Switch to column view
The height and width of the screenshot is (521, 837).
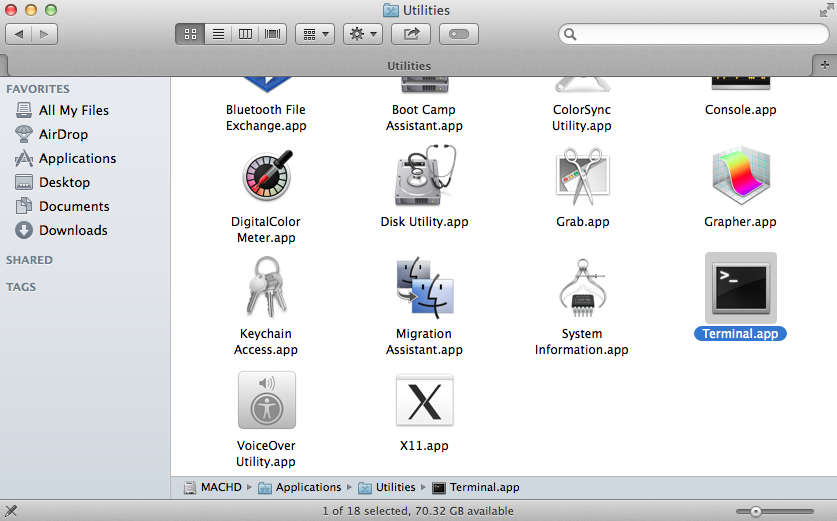(246, 34)
